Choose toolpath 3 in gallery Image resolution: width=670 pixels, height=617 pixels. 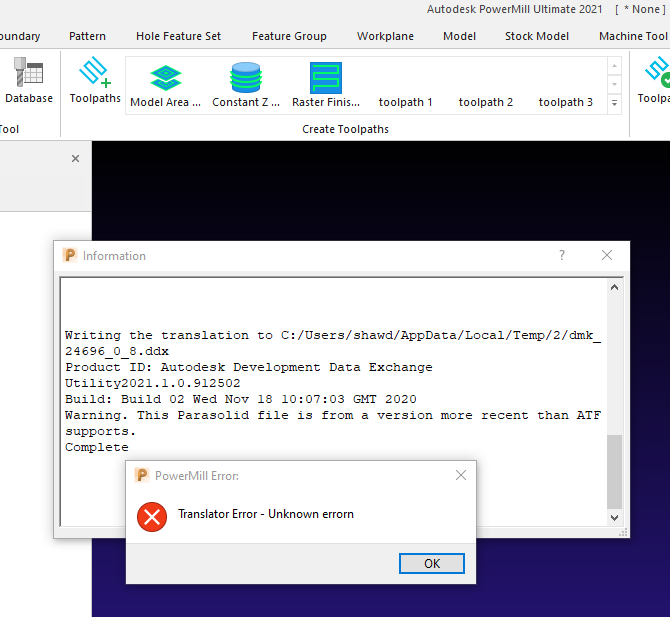(565, 102)
